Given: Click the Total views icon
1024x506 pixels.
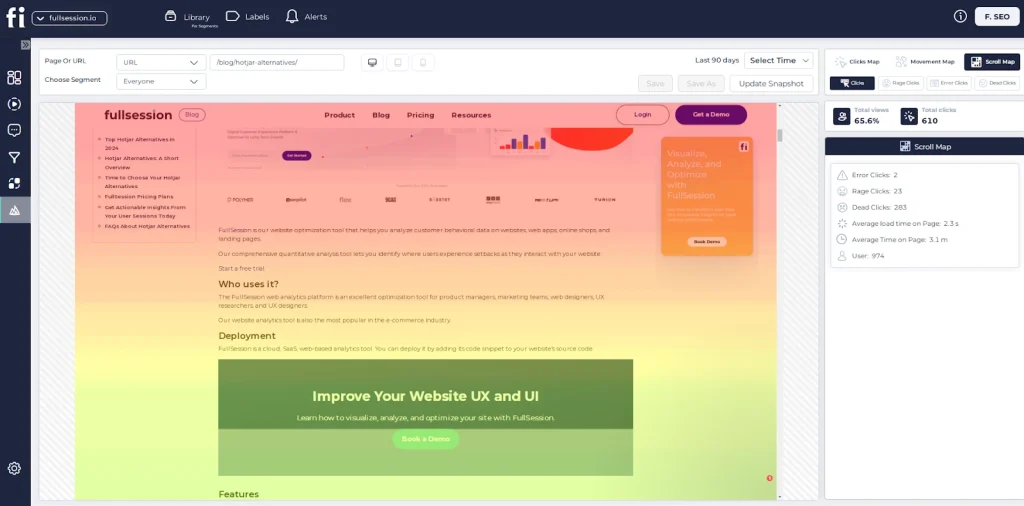Looking at the screenshot, I should 842,117.
